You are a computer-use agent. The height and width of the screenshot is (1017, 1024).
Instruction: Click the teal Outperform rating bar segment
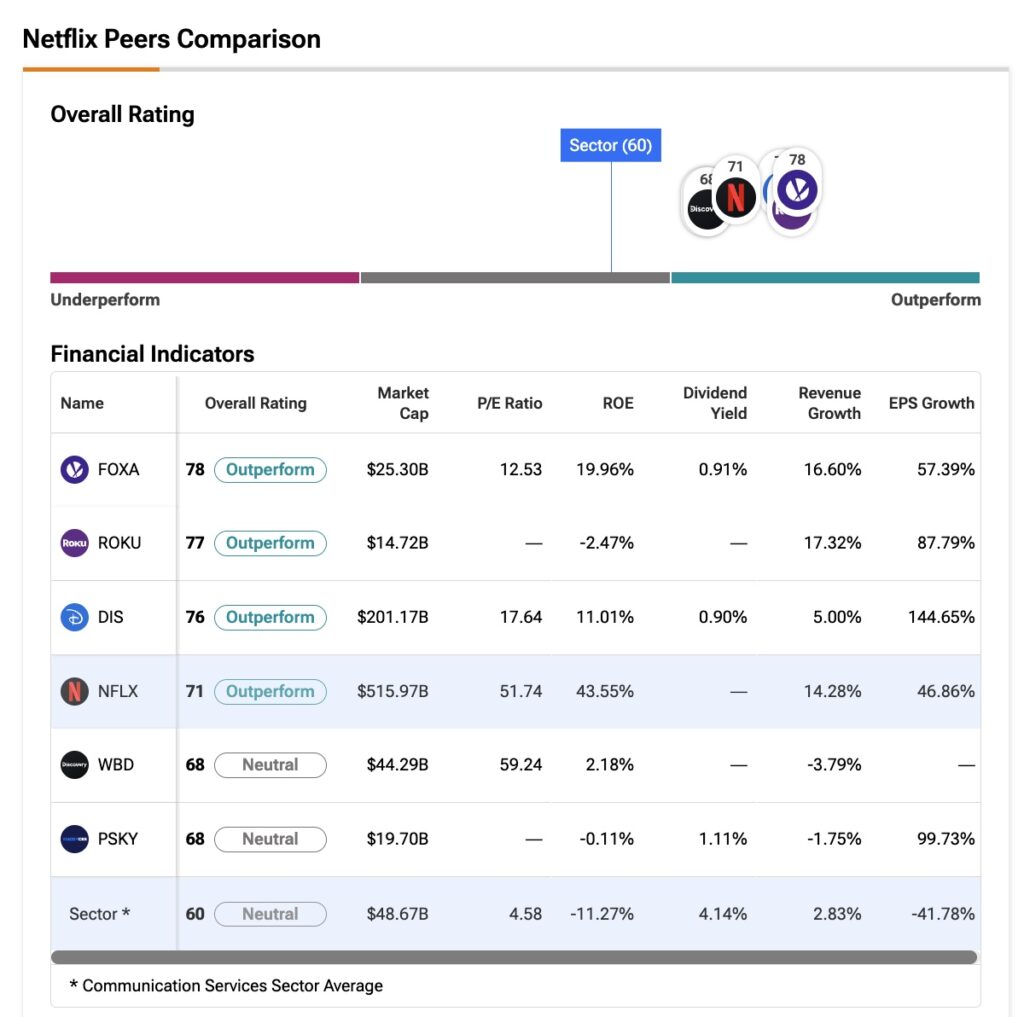coord(825,278)
